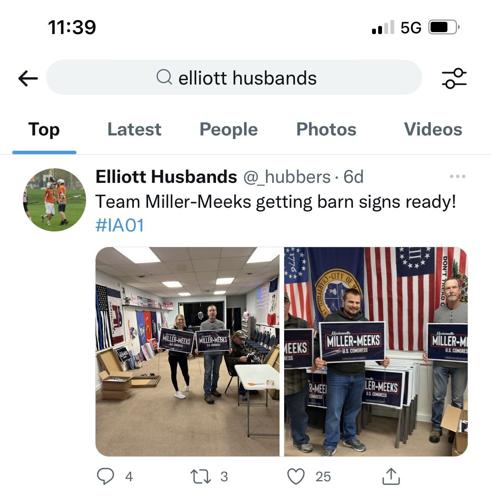Retweet the Miller-Meeks post
Image resolution: width=491 pixels, height=500 pixels.
tap(200, 476)
